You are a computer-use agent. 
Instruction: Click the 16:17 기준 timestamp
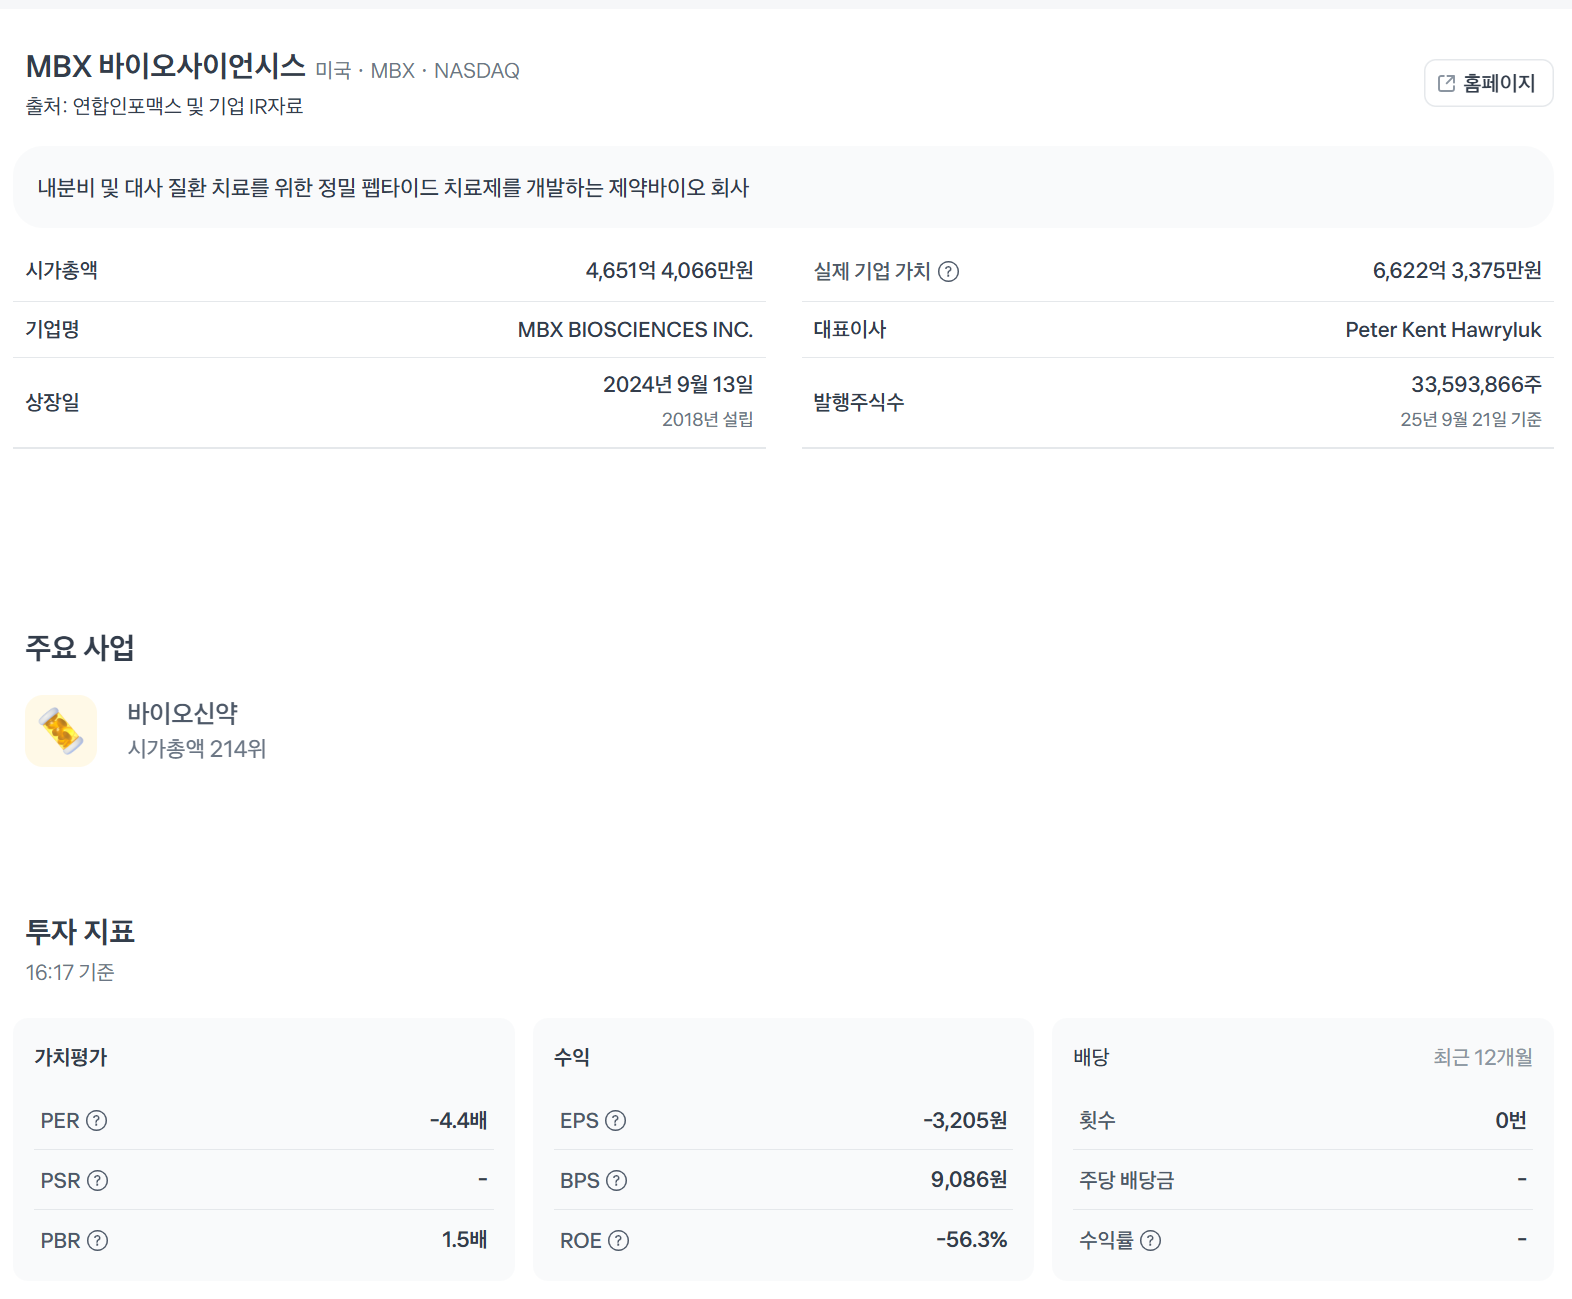tap(70, 972)
